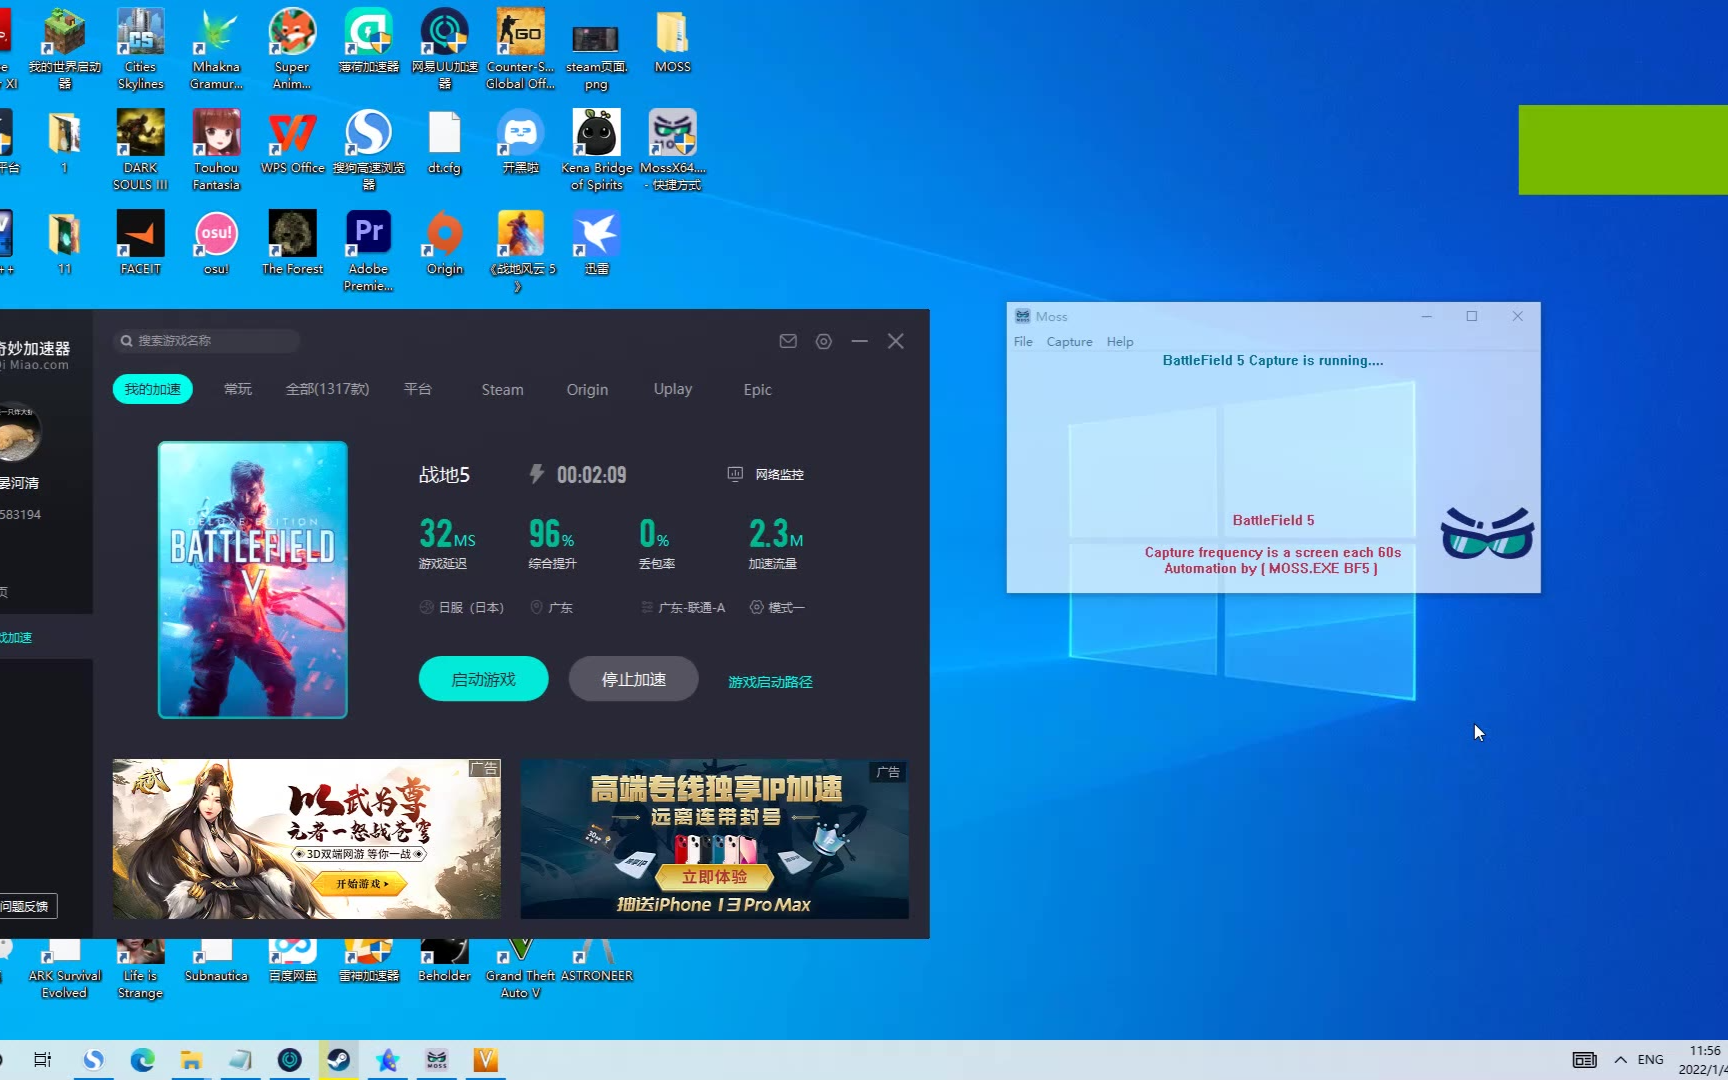Select the 常玩 tab

point(238,389)
